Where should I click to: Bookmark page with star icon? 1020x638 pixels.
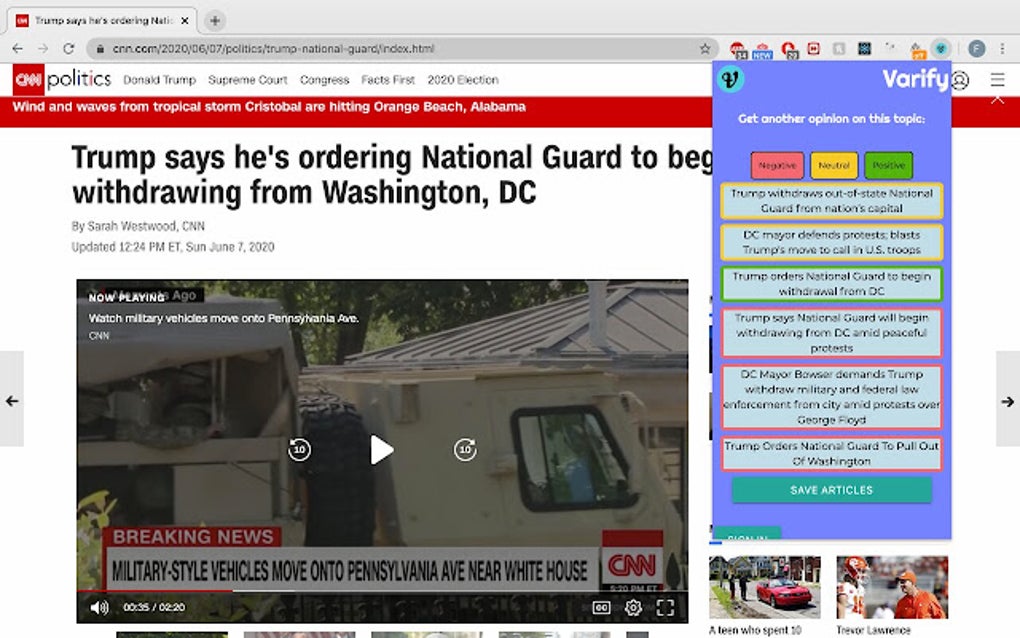pos(705,49)
